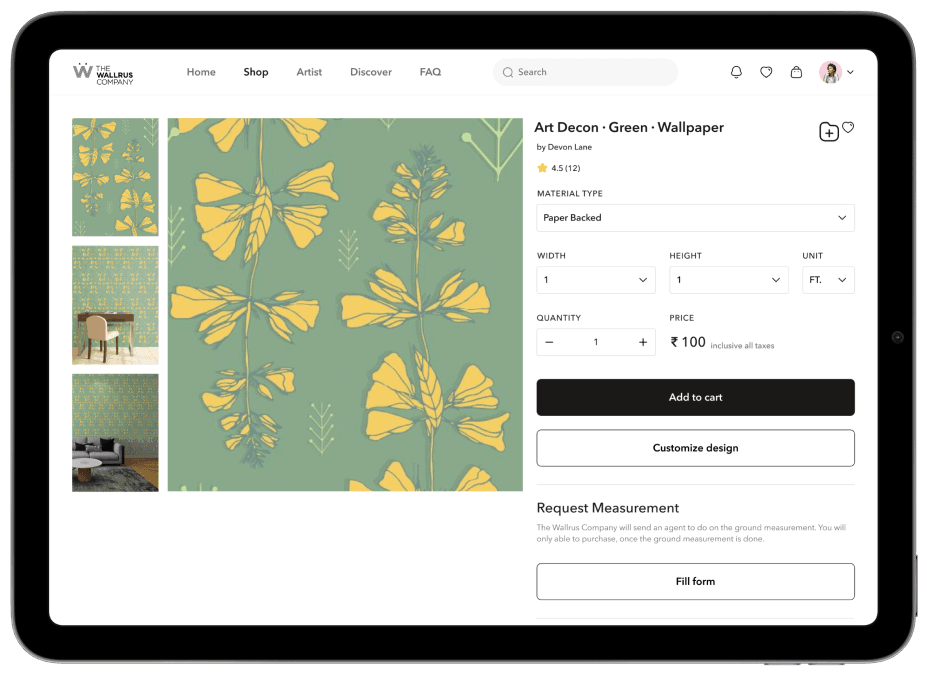The height and width of the screenshot is (674, 927).
Task: Open the notifications bell
Action: tap(736, 72)
